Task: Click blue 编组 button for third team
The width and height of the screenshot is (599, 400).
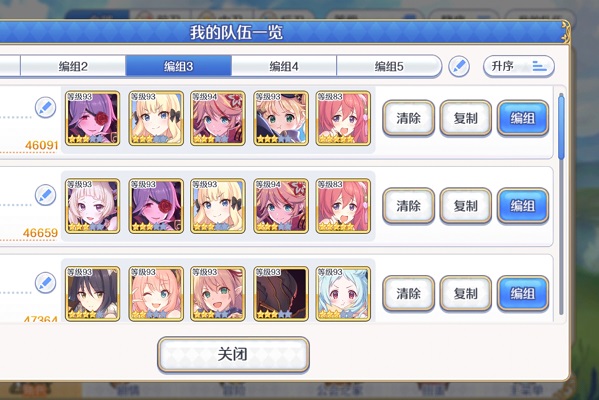Action: click(x=523, y=293)
